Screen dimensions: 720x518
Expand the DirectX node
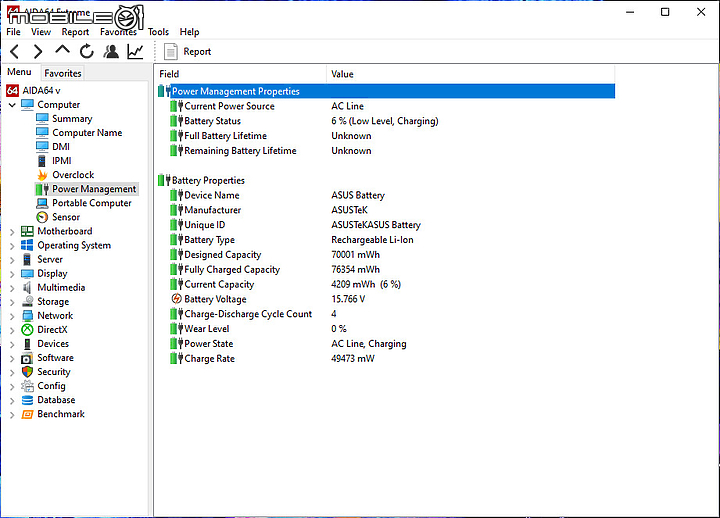[x=12, y=331]
